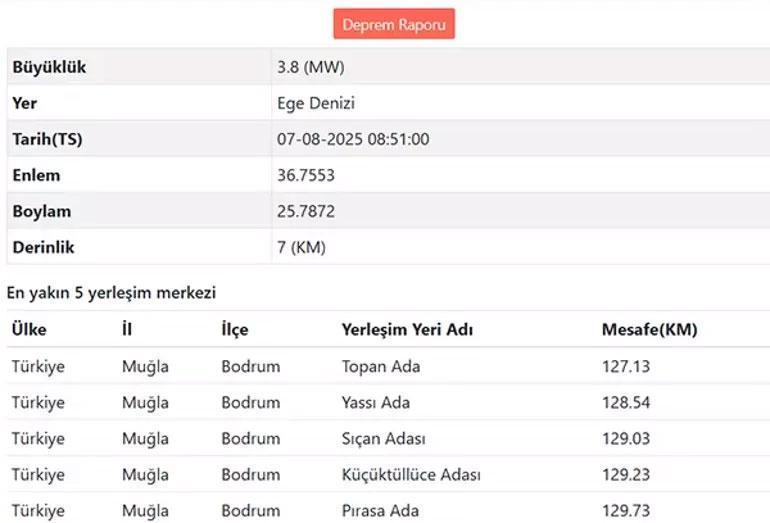The height and width of the screenshot is (523, 770).
Task: Select distance 129.23
Action: tap(626, 474)
